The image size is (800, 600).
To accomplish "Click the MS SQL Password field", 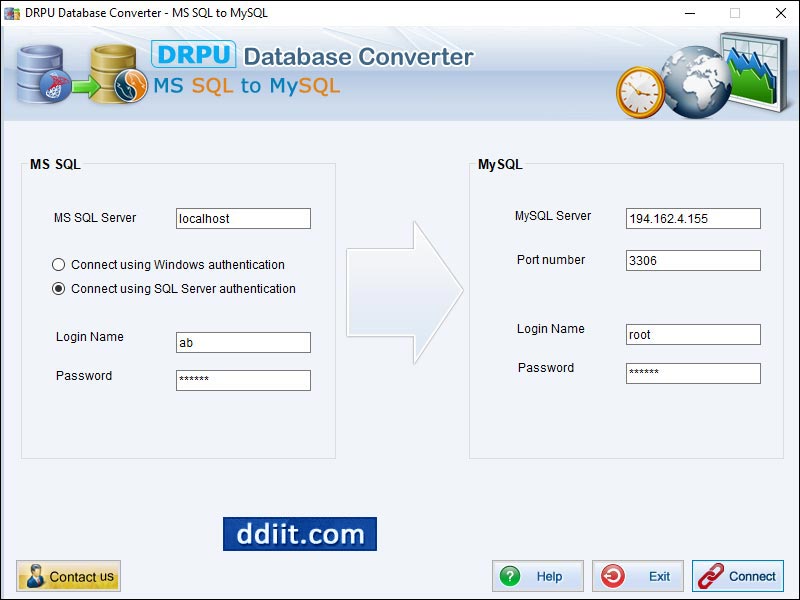I will [243, 380].
